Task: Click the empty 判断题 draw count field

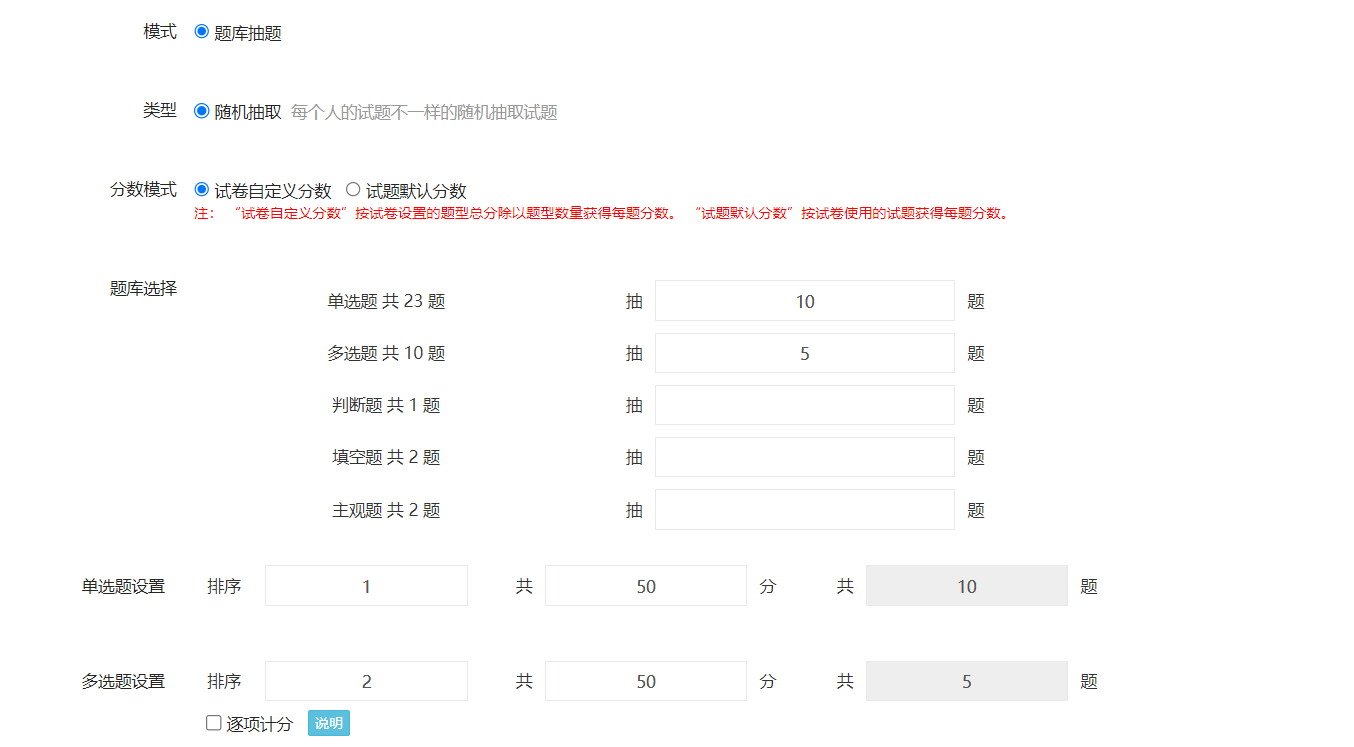Action: click(x=804, y=404)
